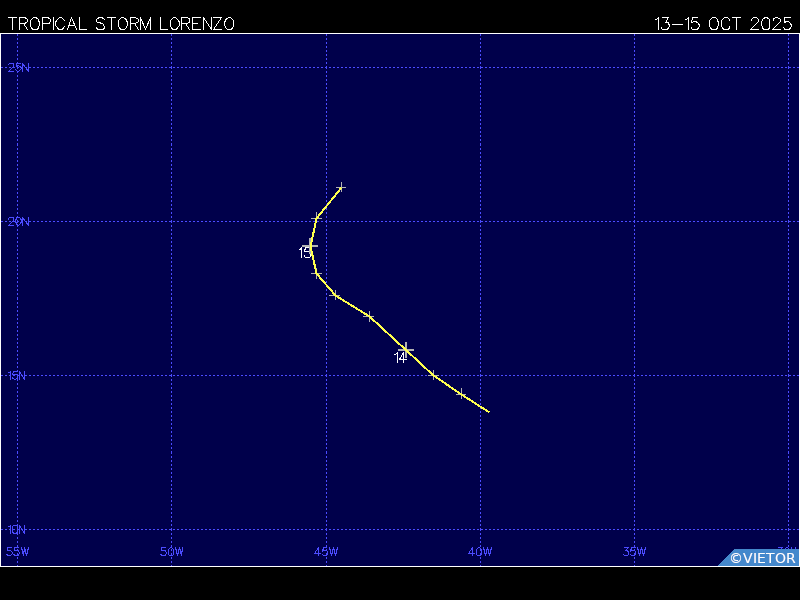
Task: Click the first cross near track's southeast end
Action: (461, 393)
